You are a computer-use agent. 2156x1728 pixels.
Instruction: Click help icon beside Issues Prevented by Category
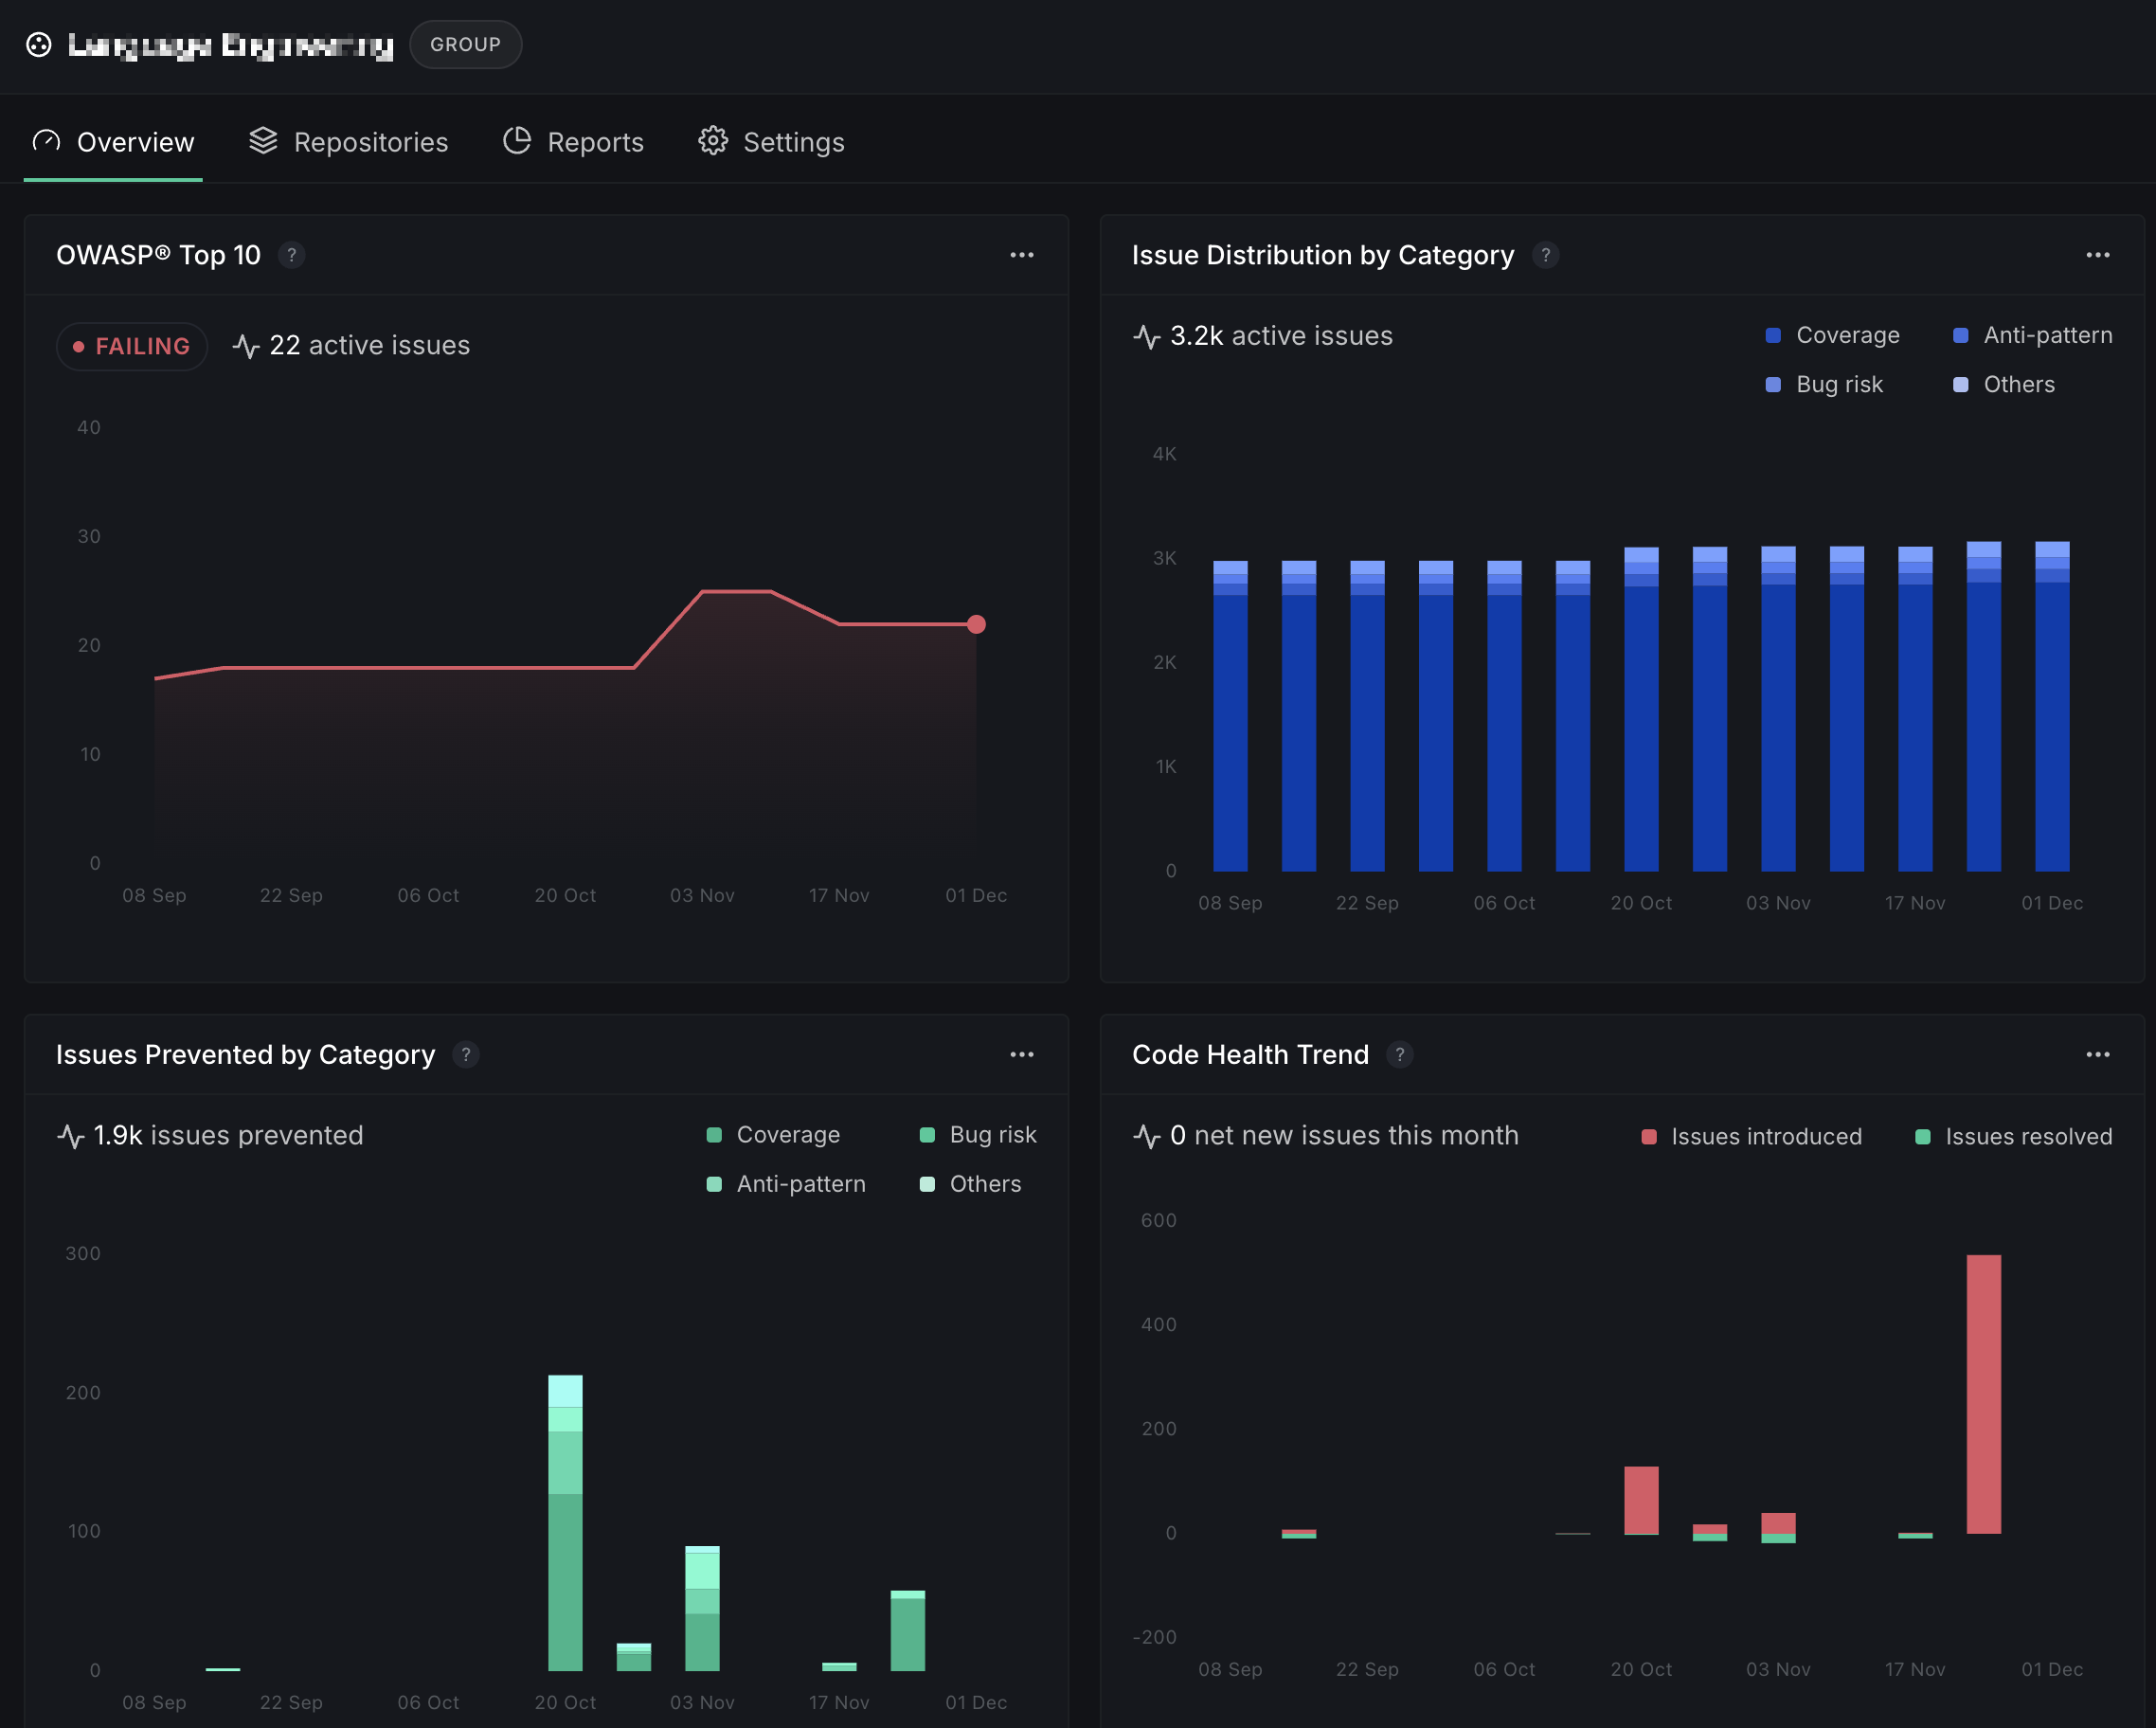(465, 1054)
